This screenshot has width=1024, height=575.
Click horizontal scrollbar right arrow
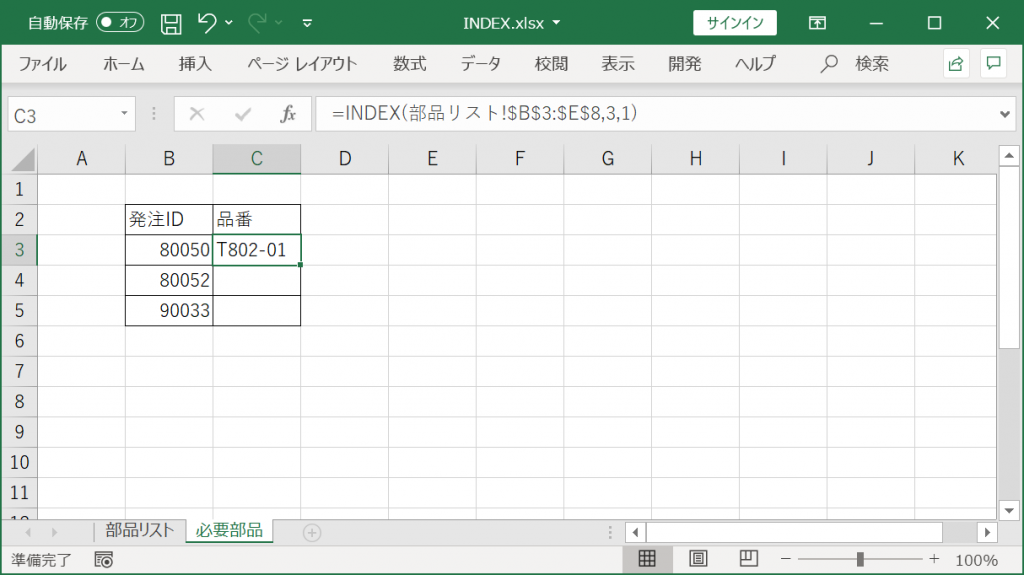pyautogui.click(x=987, y=533)
